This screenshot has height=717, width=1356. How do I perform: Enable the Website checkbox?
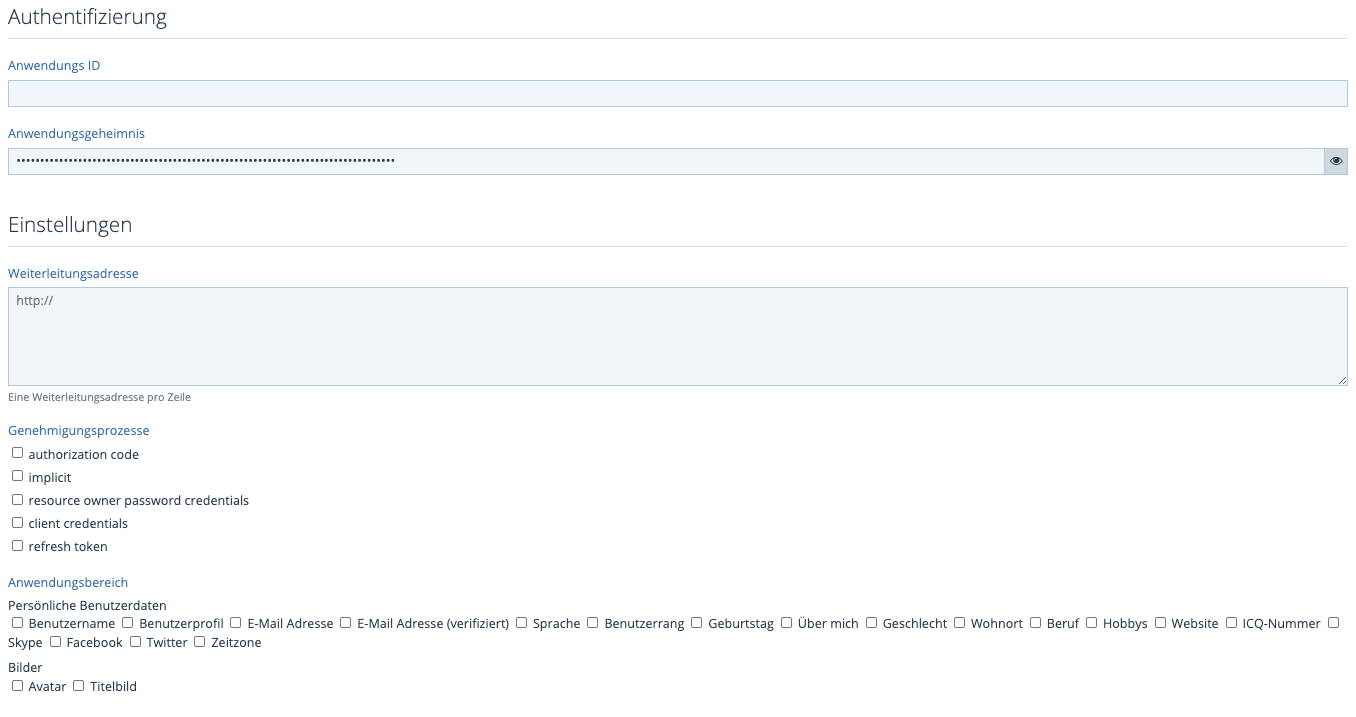click(1160, 622)
